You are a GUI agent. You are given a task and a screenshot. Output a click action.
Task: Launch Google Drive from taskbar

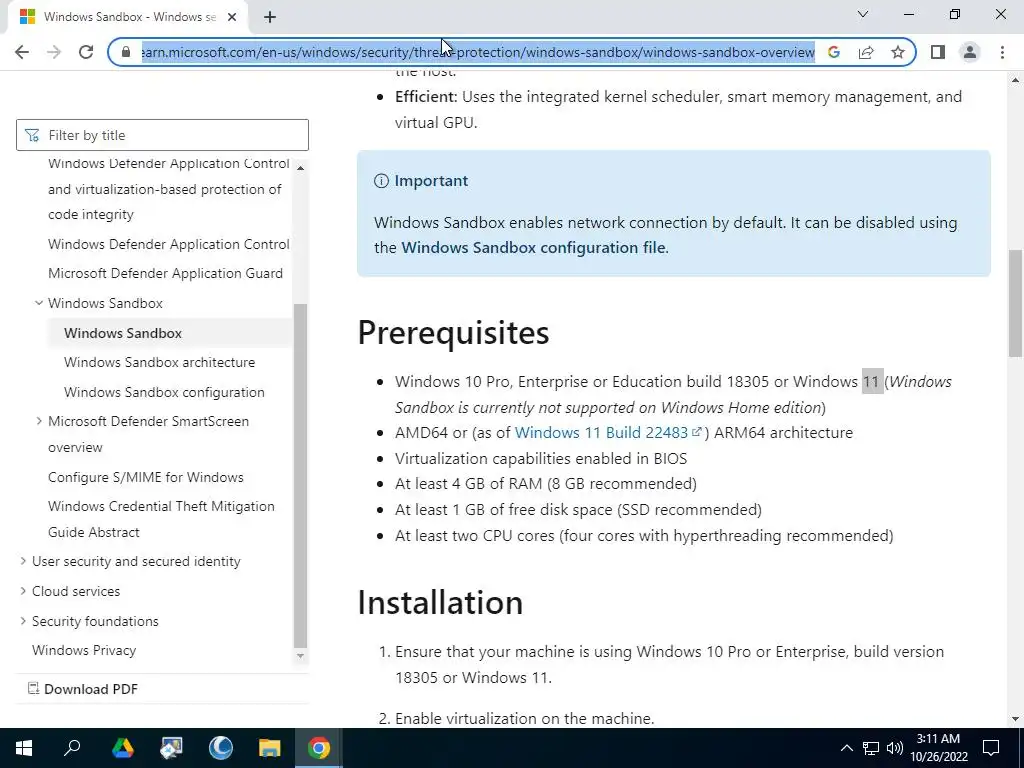tap(122, 748)
